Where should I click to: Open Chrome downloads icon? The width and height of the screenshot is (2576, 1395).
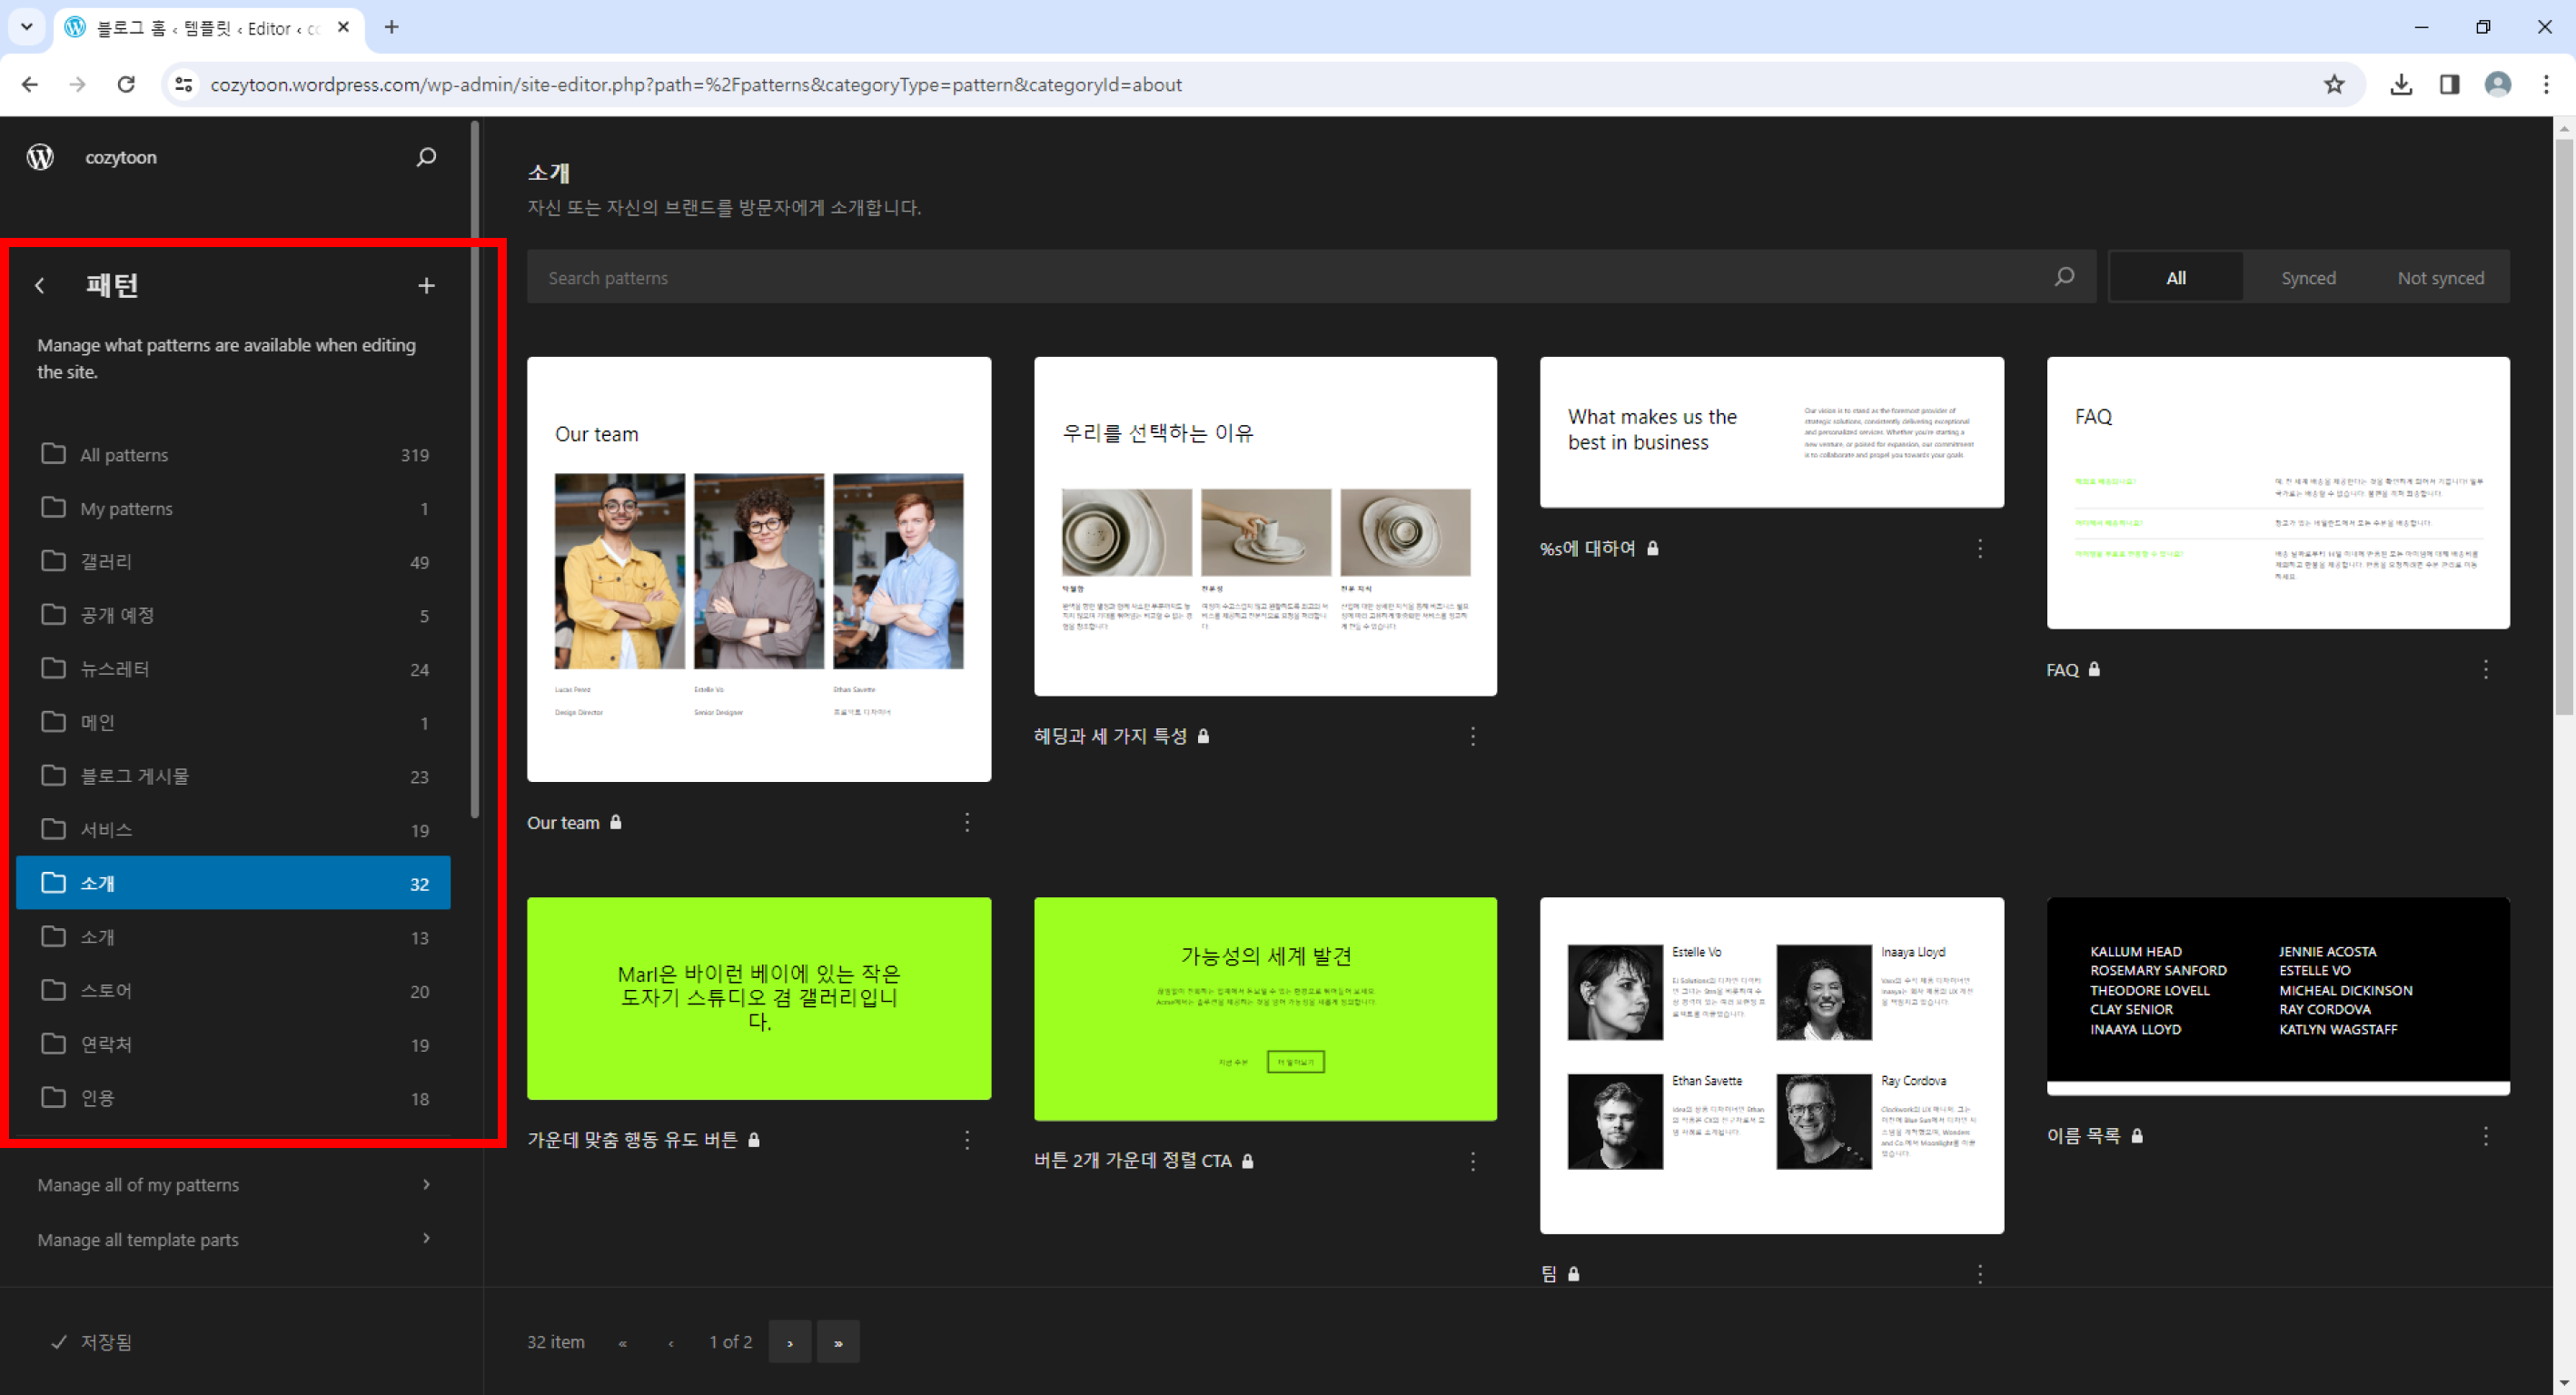click(2400, 85)
